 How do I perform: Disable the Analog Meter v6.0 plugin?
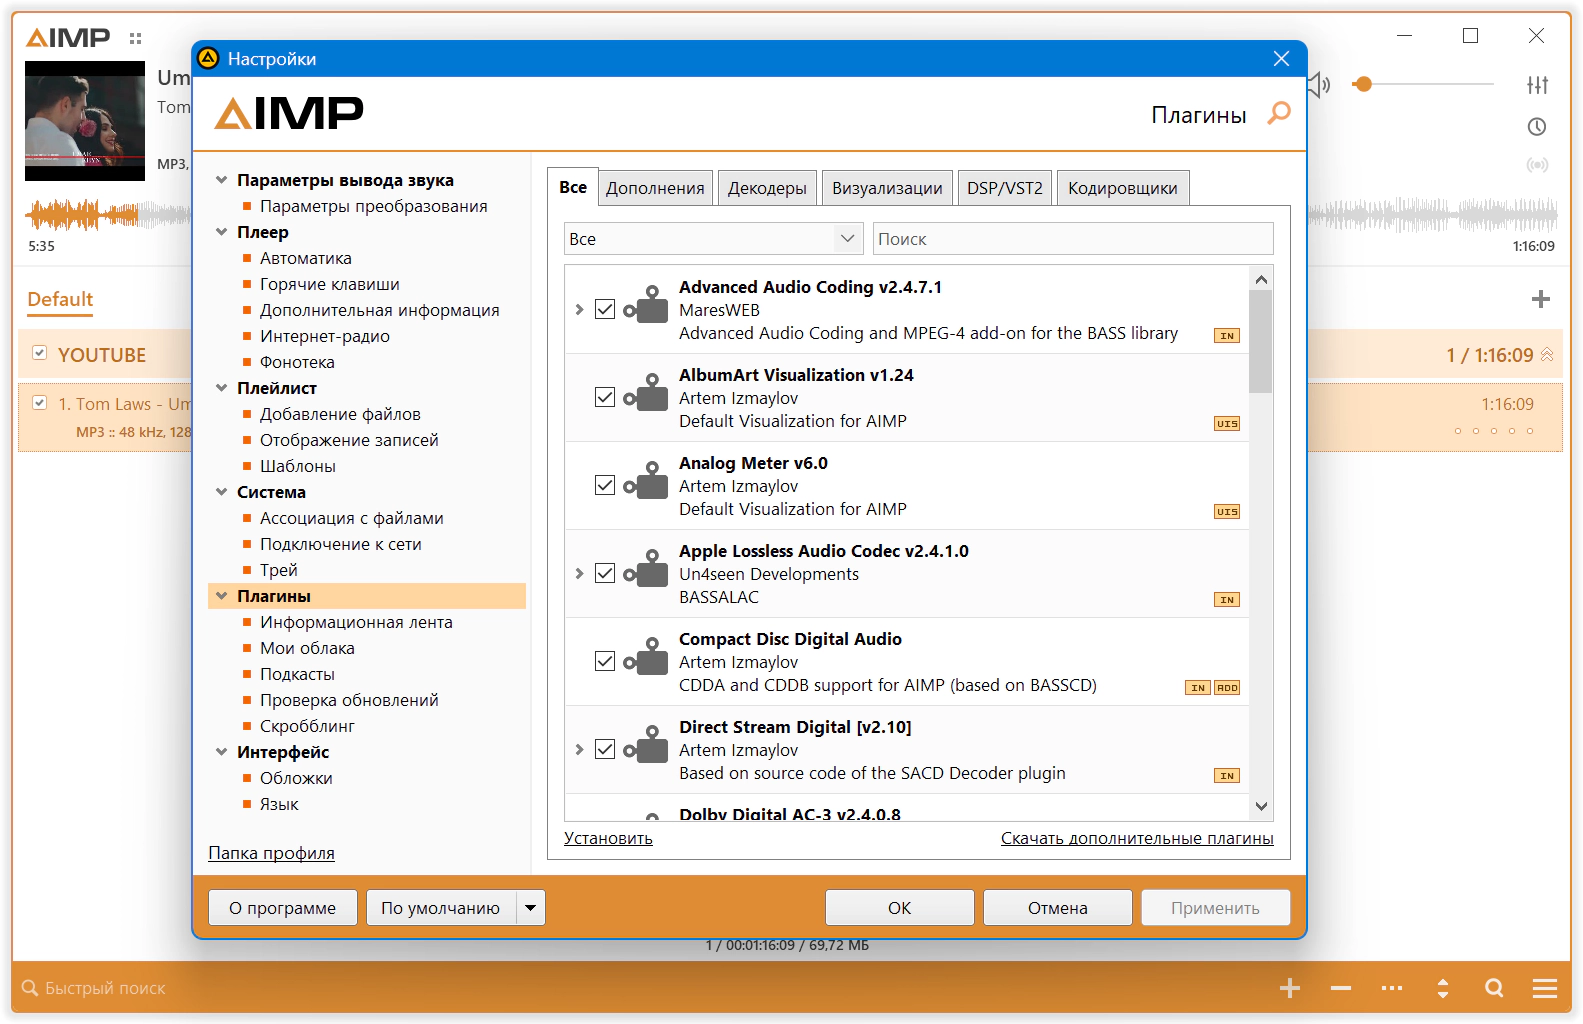pos(605,486)
